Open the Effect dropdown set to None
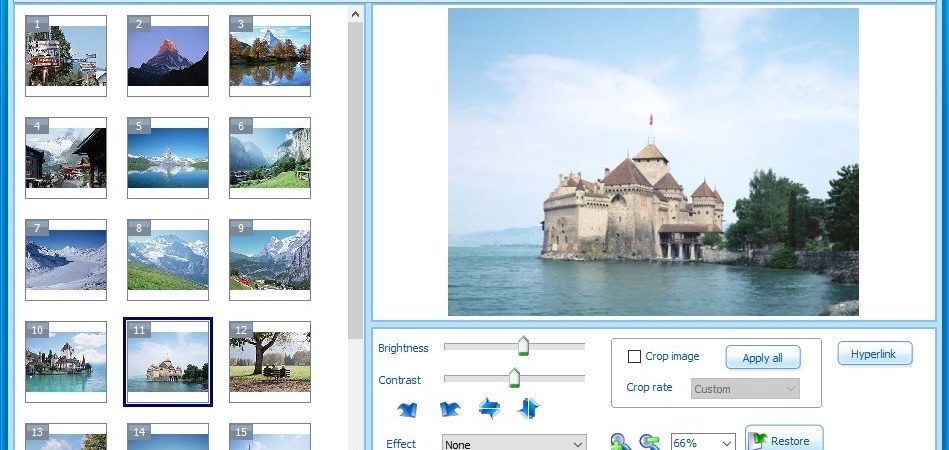 click(x=514, y=444)
